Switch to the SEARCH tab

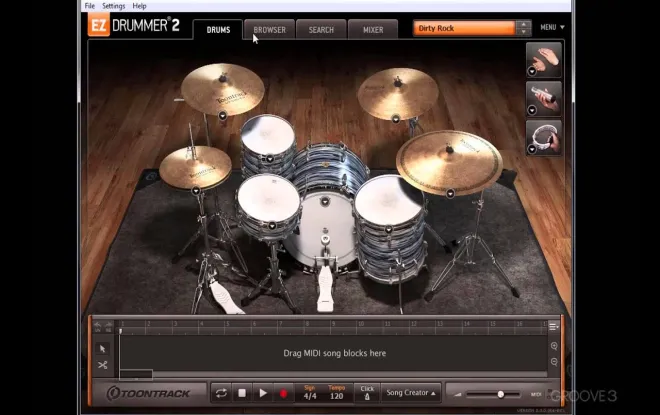point(321,29)
